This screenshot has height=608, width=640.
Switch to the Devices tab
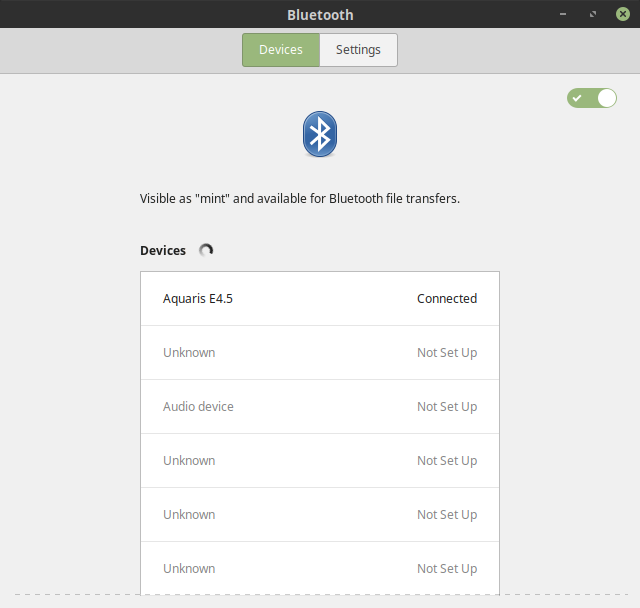coord(281,50)
